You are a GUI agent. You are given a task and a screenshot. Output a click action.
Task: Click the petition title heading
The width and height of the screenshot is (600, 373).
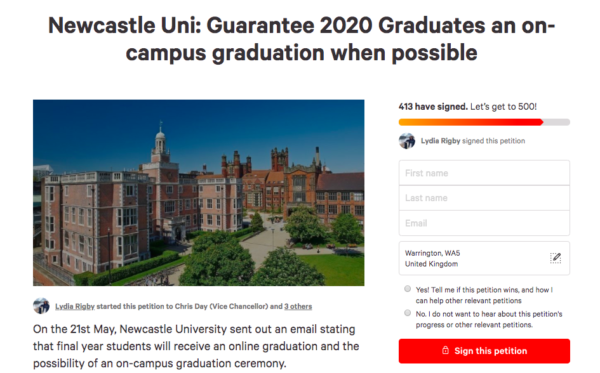coord(302,39)
